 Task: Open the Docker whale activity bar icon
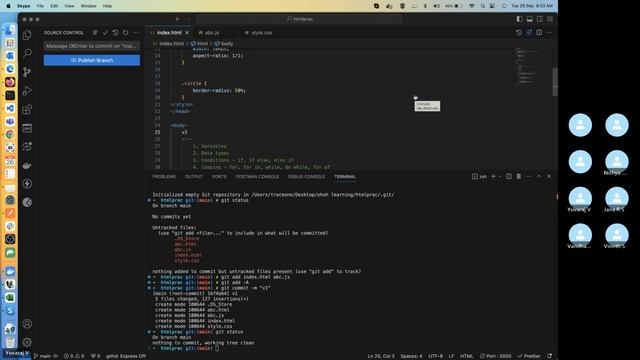[27, 165]
